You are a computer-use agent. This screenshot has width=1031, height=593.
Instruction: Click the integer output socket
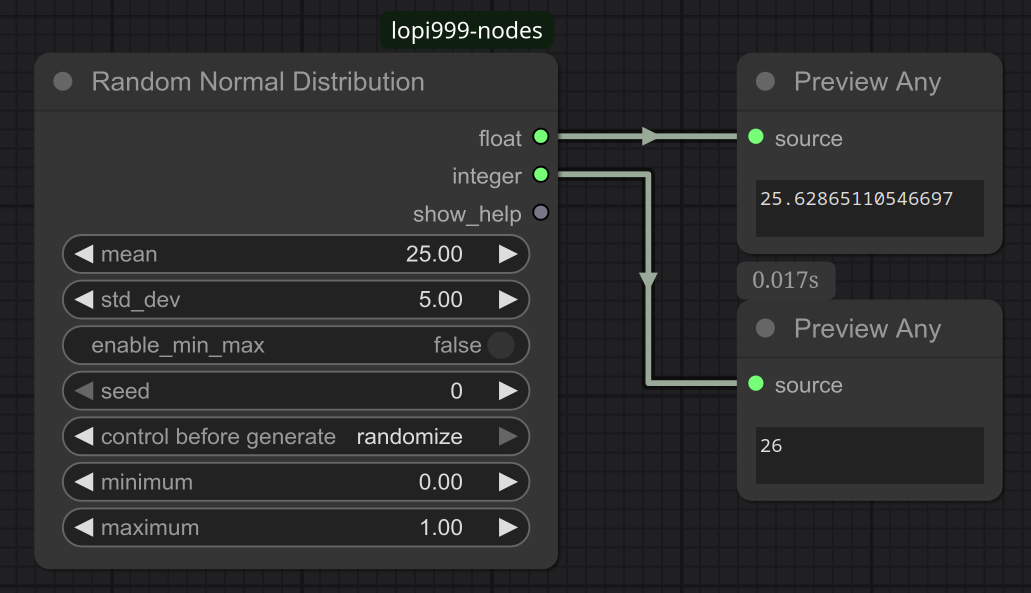point(540,175)
